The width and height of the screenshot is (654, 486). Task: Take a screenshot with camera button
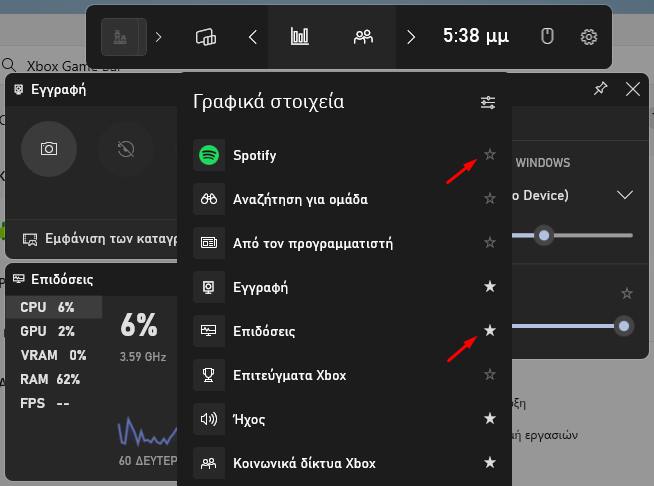click(49, 149)
